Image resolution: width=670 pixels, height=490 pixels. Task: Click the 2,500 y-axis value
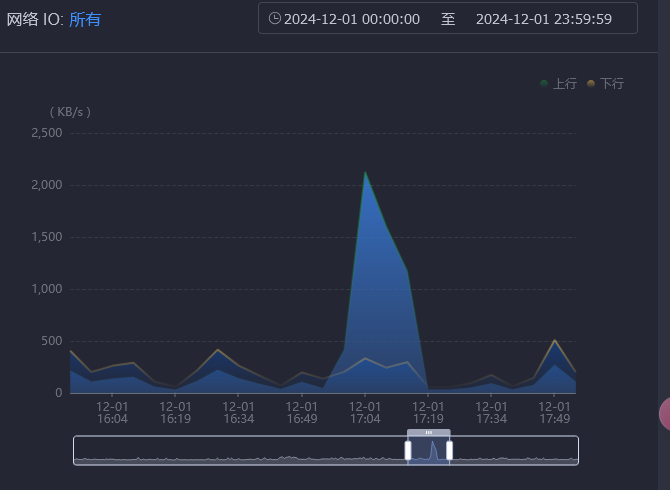pyautogui.click(x=47, y=133)
